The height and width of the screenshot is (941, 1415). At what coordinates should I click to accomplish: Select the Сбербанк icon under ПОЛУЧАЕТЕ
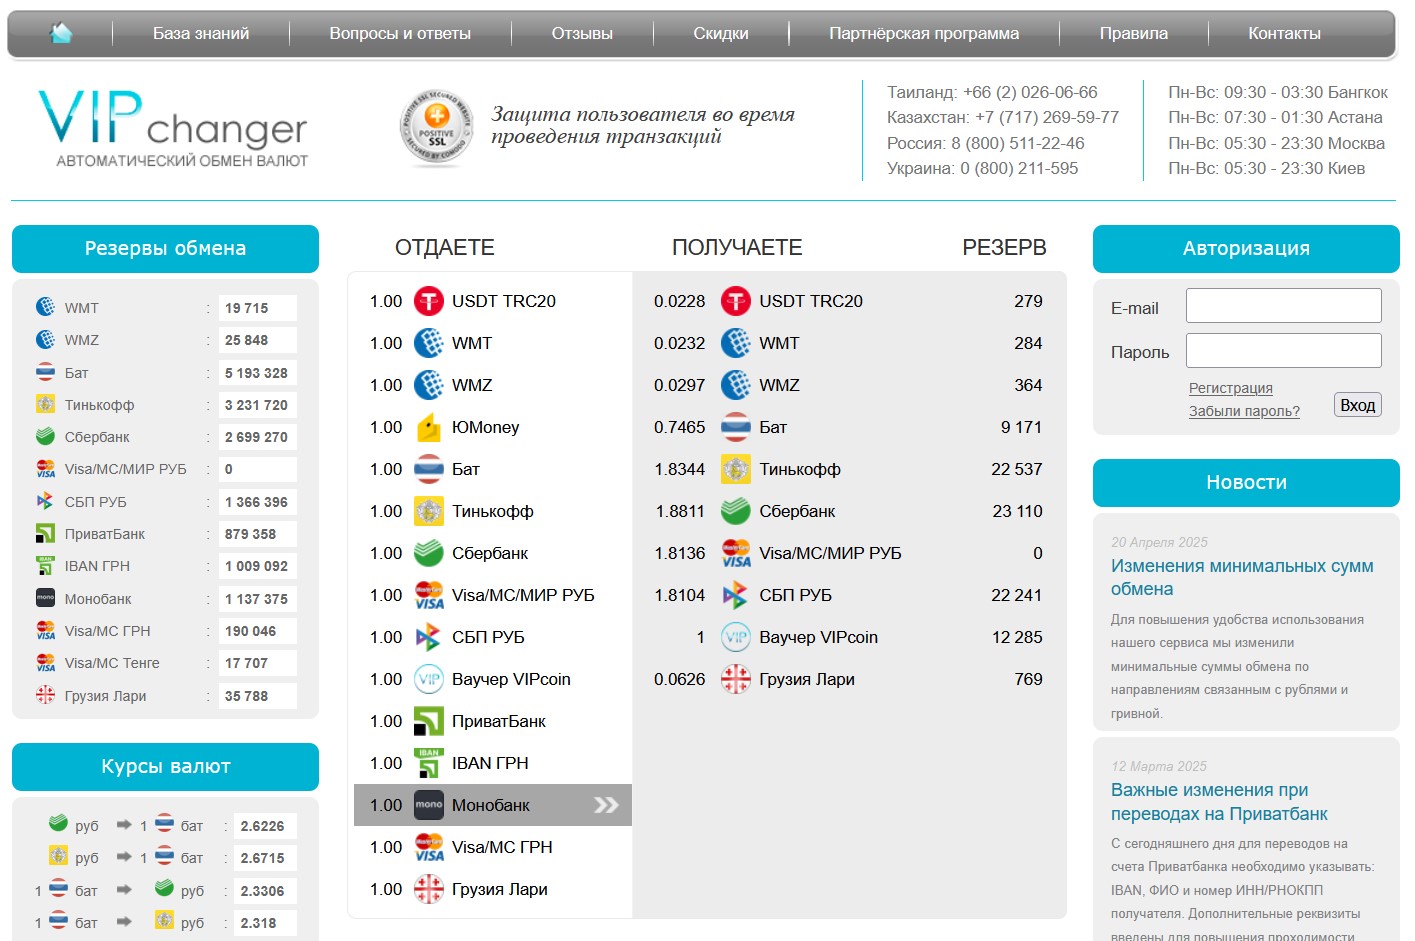click(x=736, y=511)
